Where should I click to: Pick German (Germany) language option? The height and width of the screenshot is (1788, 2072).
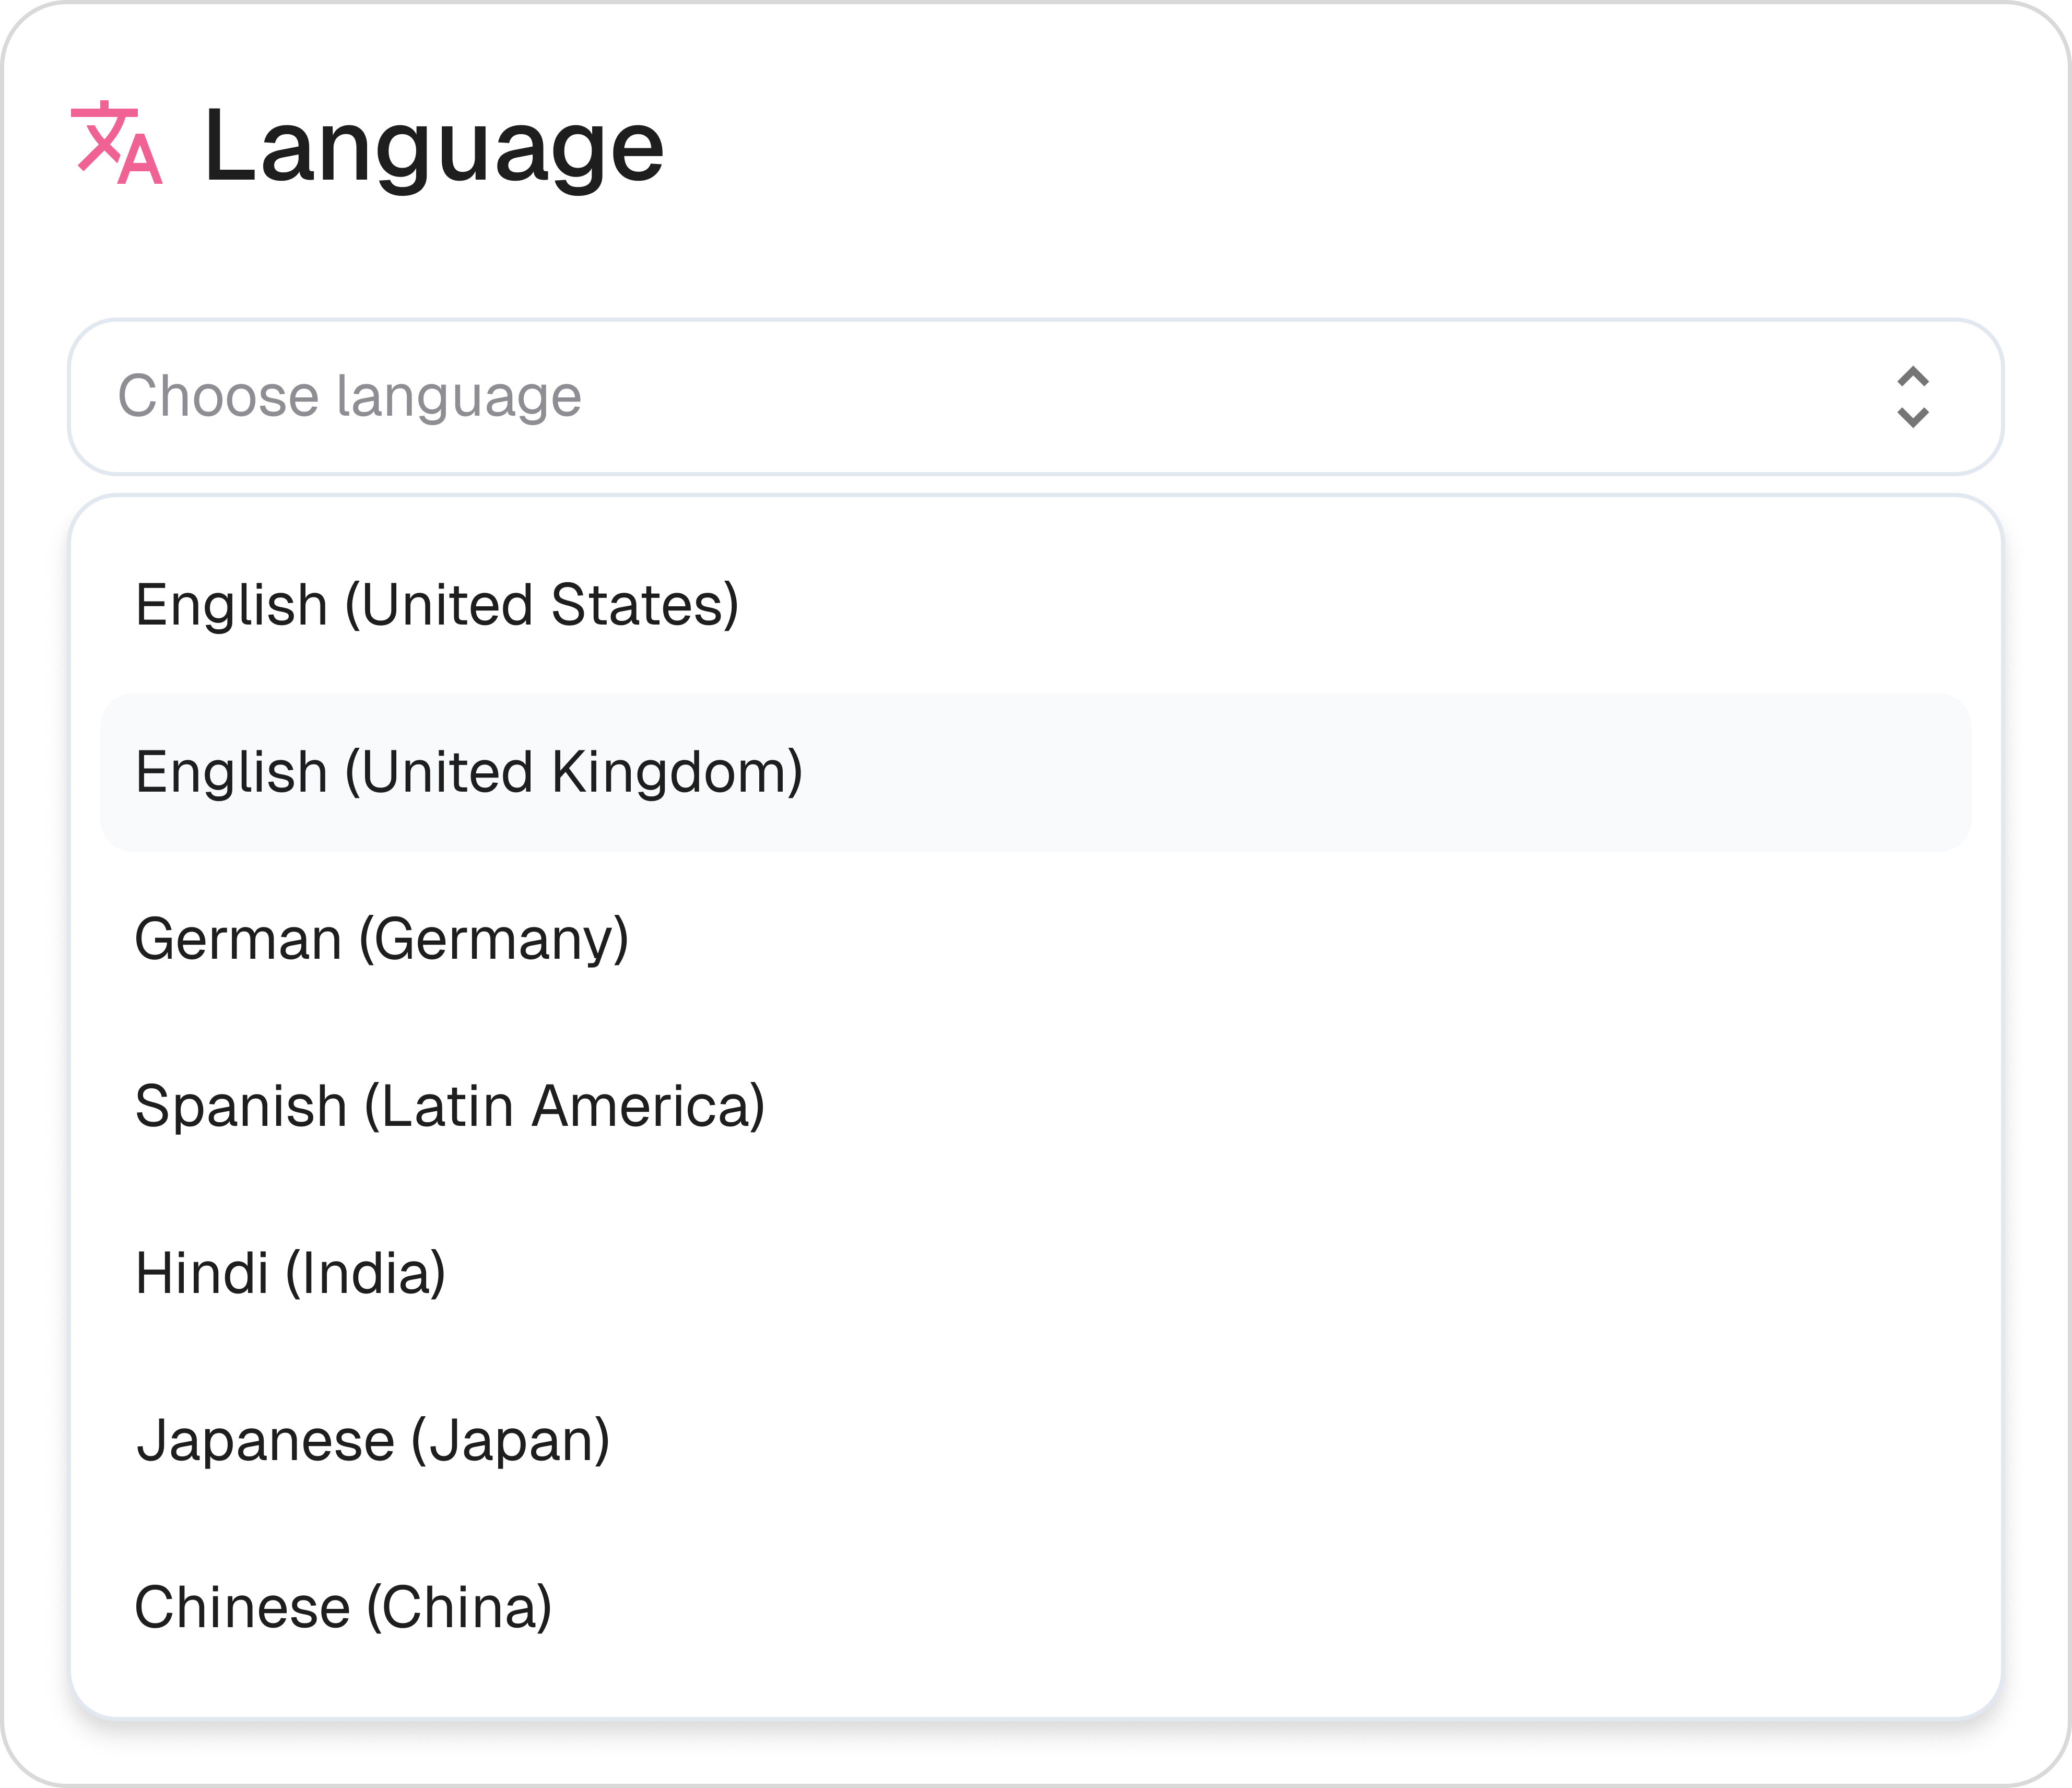1035,939
